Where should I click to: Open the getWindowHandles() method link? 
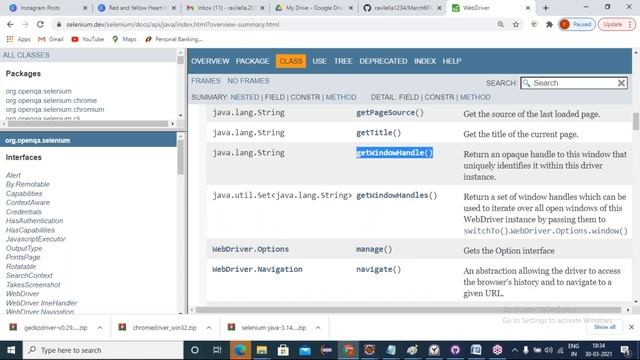point(396,196)
